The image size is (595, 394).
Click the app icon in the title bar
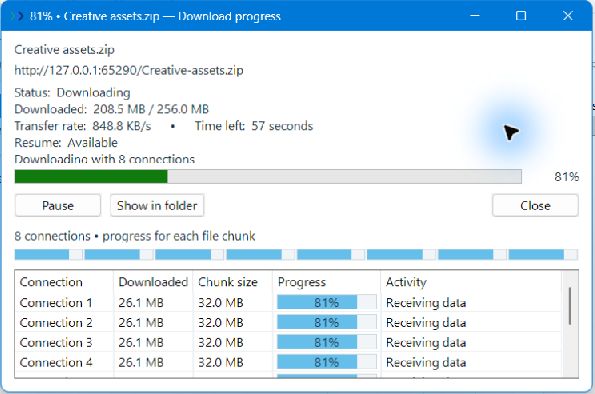pyautogui.click(x=17, y=16)
